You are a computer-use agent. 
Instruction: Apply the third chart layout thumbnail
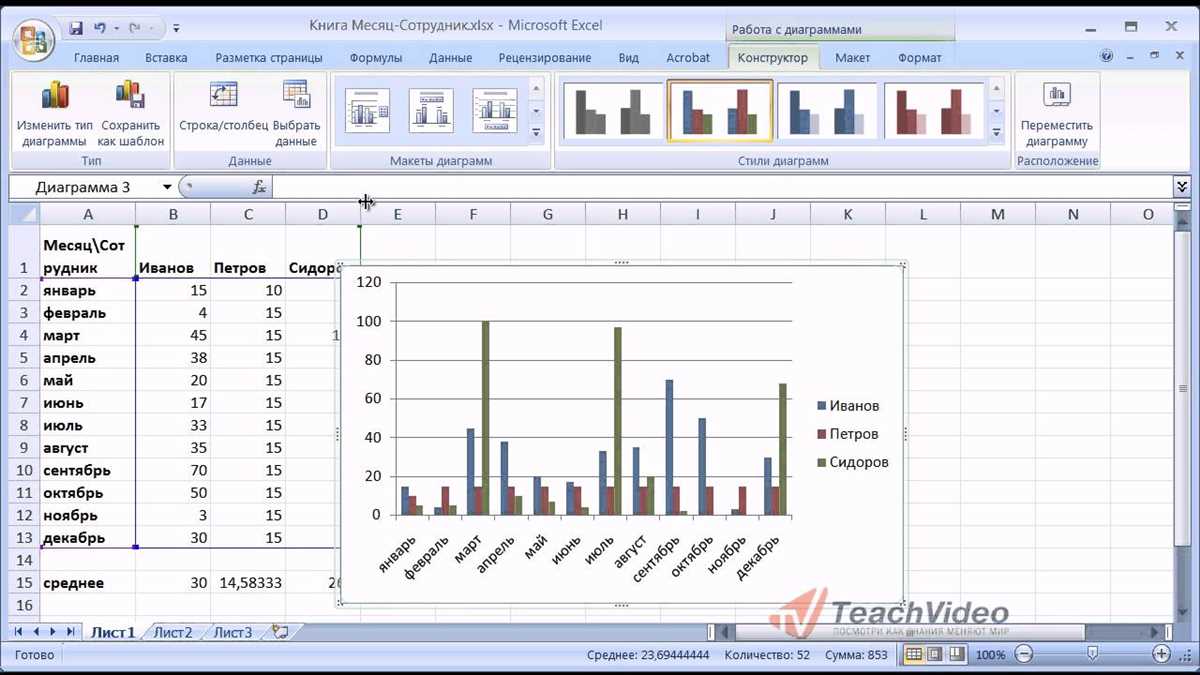tap(495, 110)
